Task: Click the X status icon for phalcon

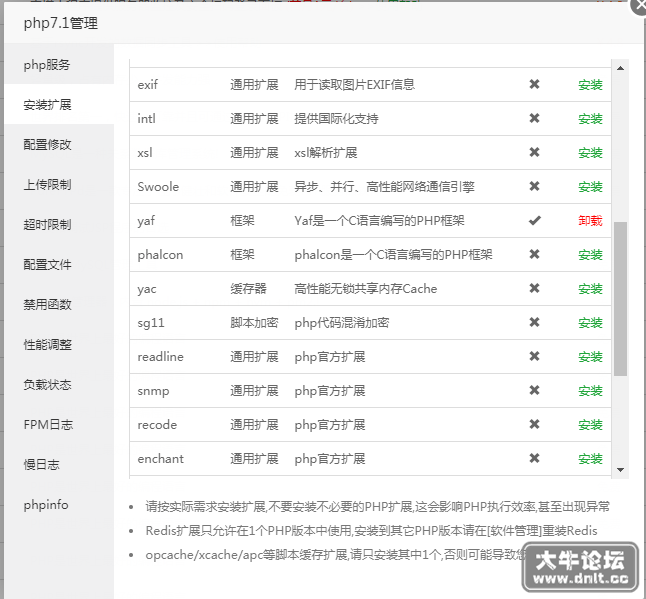Action: [534, 254]
